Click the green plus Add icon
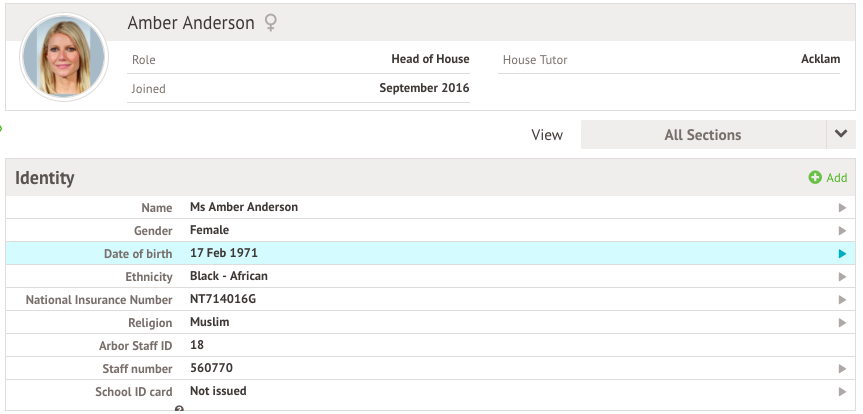863x414 pixels. point(815,178)
